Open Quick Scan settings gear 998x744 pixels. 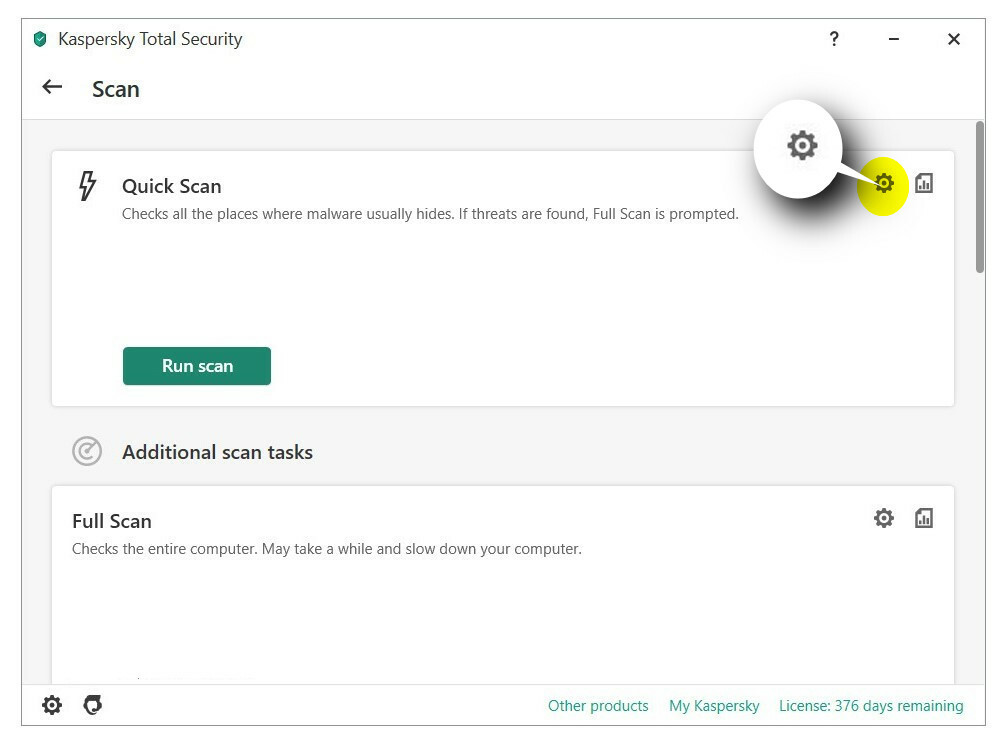(883, 183)
